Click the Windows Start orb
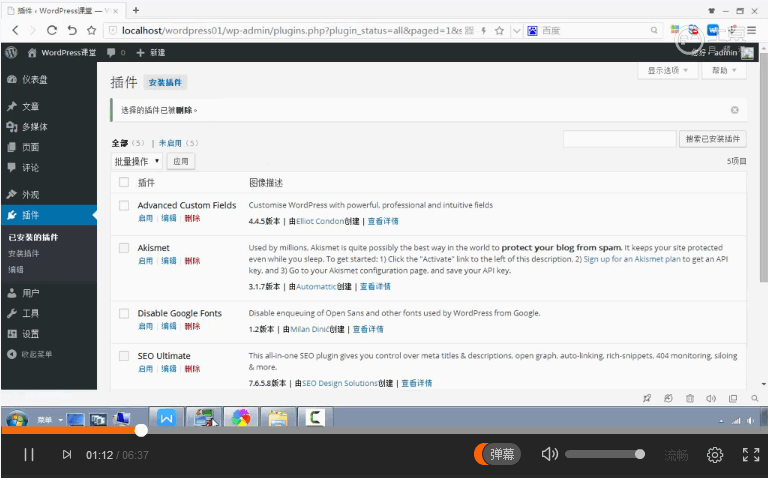The height and width of the screenshot is (478, 768). pyautogui.click(x=17, y=419)
